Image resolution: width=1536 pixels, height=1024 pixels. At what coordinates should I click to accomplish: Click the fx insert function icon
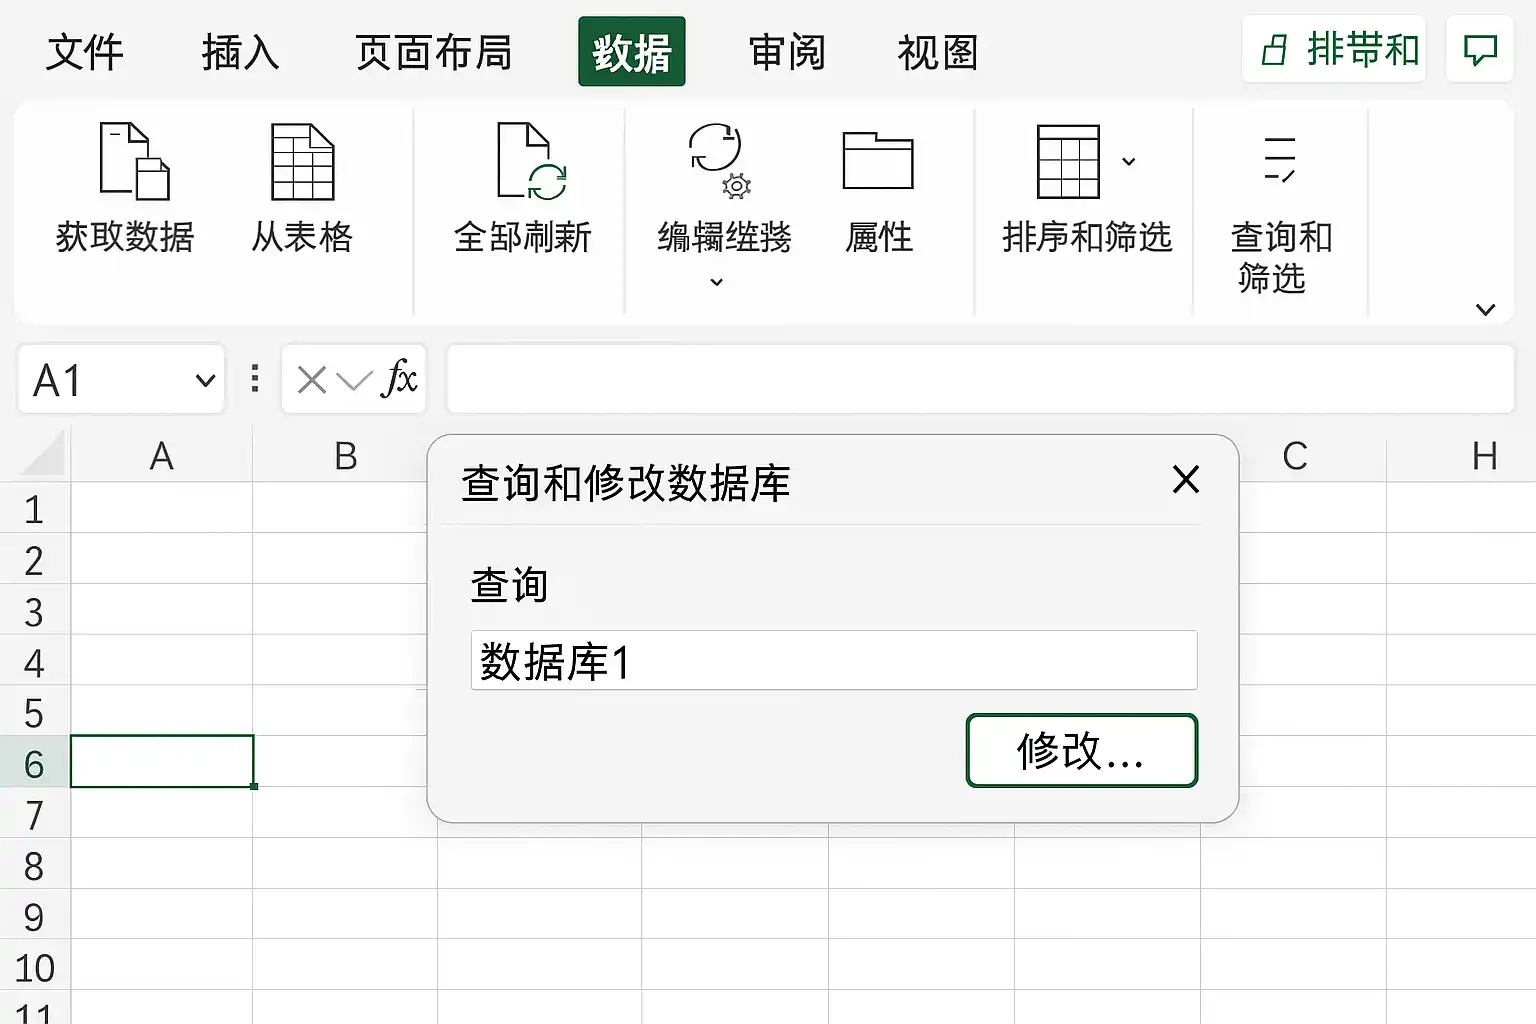[x=399, y=379]
